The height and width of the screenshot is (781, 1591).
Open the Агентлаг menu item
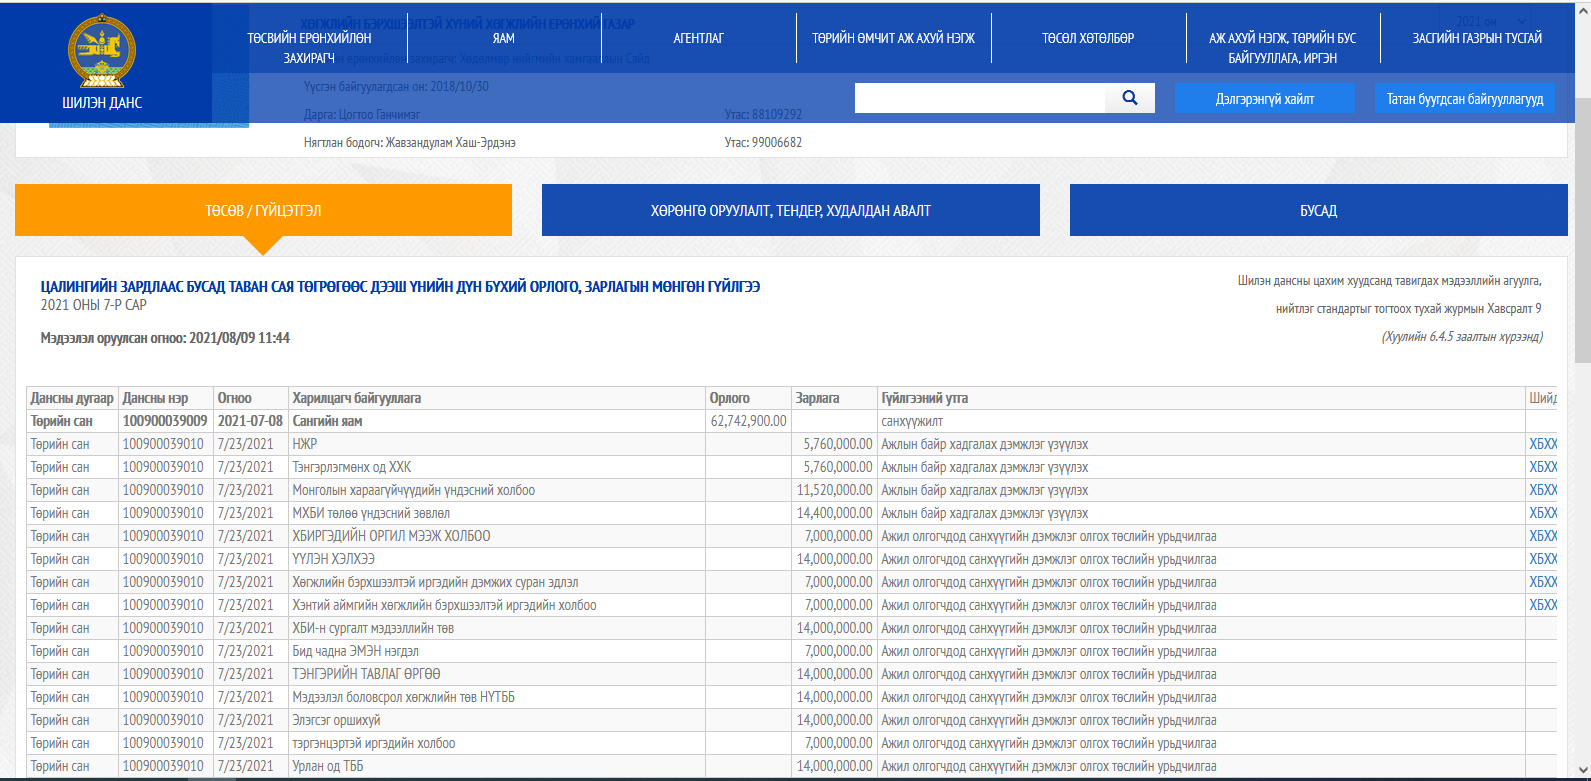point(698,38)
